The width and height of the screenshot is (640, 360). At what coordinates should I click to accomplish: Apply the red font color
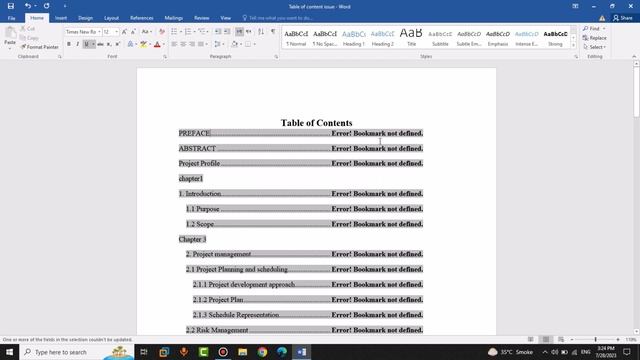coord(157,44)
